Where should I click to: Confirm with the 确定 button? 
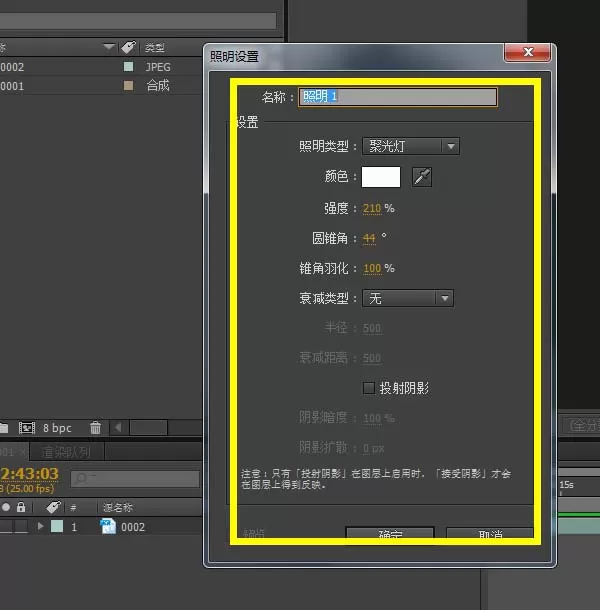tap(389, 533)
